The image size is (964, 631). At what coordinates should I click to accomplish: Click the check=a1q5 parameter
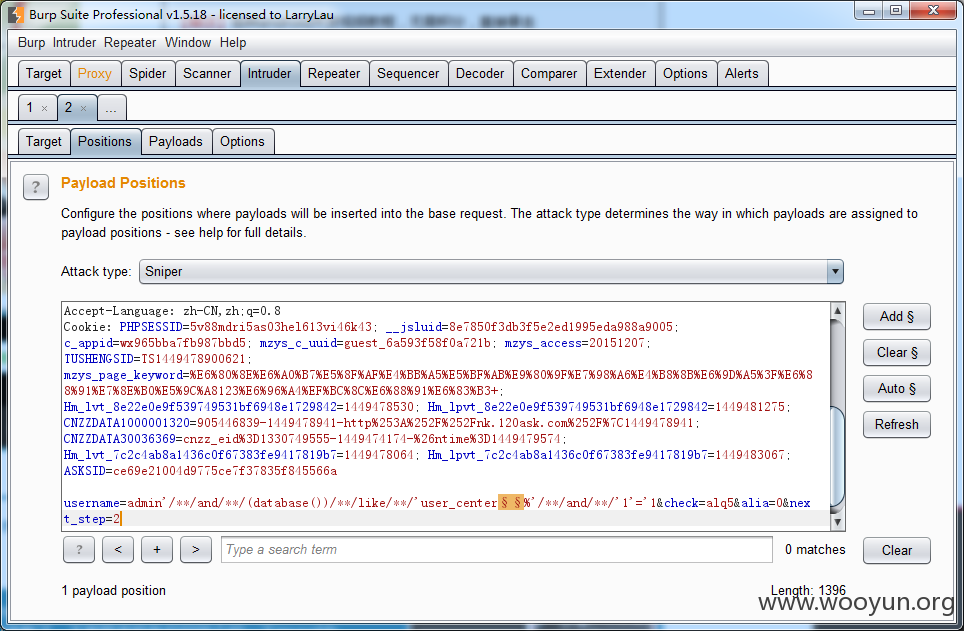coord(699,503)
